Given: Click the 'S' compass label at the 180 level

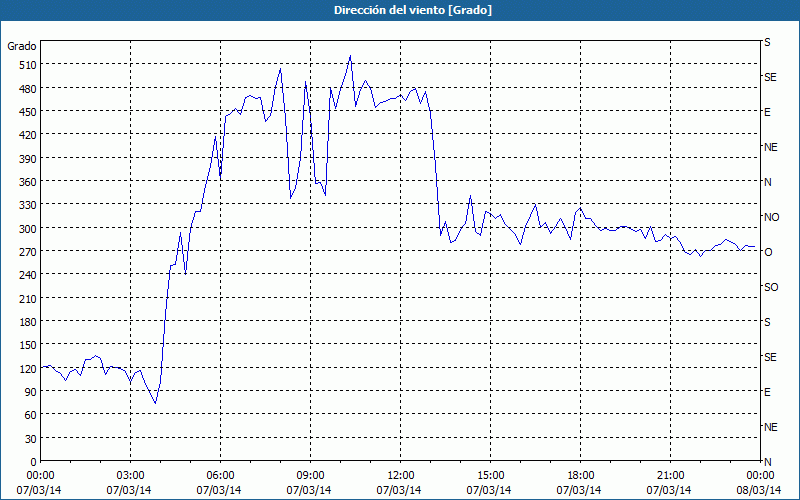Looking at the screenshot, I should tap(767, 322).
